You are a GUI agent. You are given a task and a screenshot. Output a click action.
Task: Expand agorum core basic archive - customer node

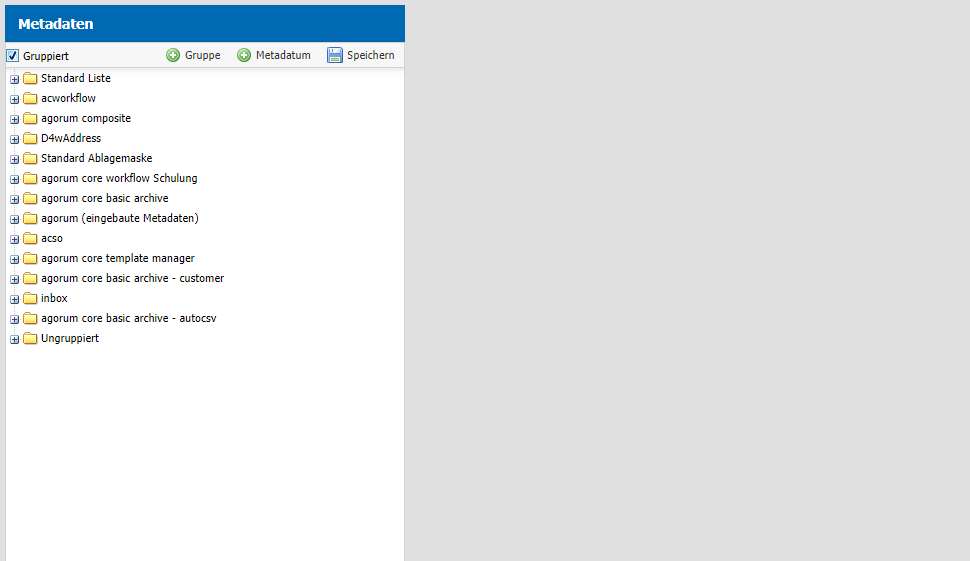15,279
